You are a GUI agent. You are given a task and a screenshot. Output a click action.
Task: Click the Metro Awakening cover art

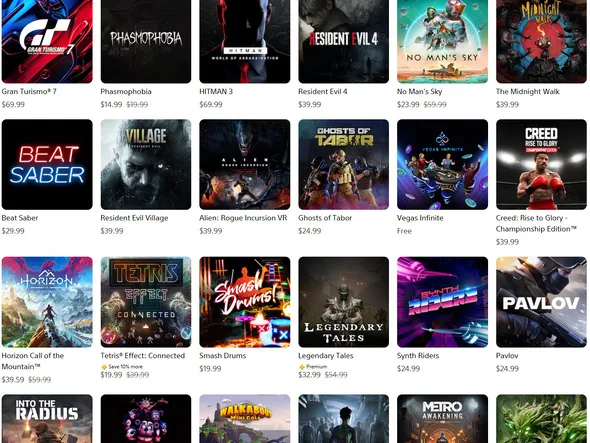(x=442, y=419)
